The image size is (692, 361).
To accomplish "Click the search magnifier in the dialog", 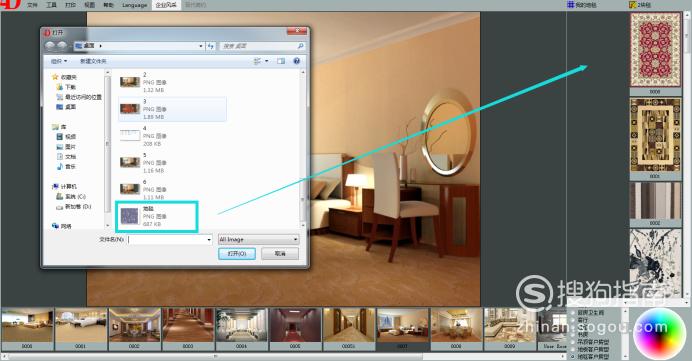I will point(301,46).
